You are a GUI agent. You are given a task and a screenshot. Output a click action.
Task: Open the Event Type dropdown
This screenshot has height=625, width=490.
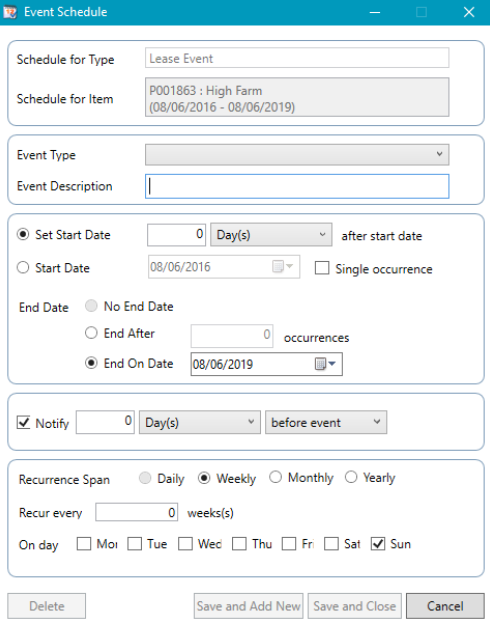[297, 155]
